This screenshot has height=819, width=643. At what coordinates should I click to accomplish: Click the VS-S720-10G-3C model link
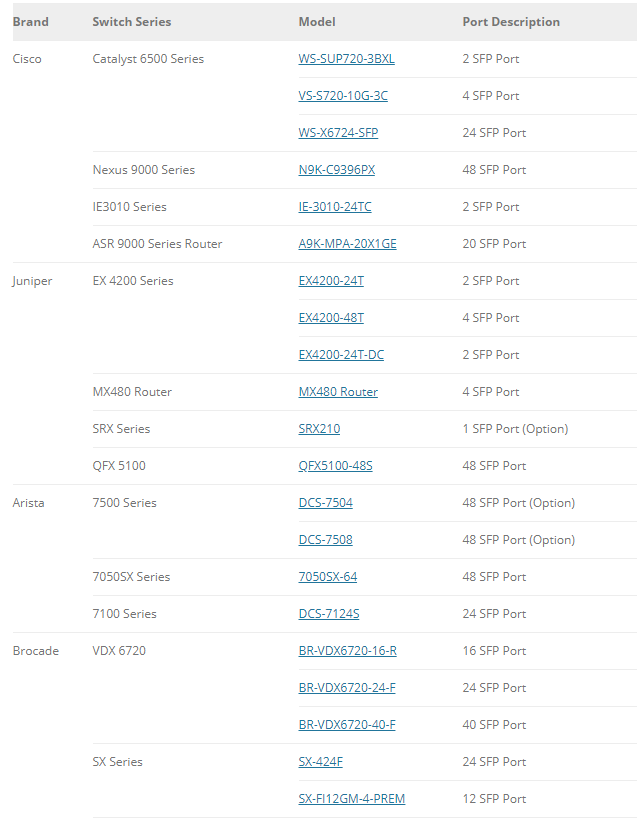[343, 96]
